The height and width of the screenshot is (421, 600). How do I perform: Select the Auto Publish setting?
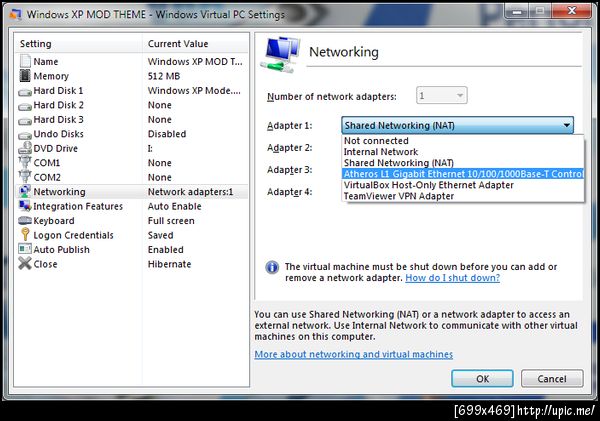(x=132, y=250)
